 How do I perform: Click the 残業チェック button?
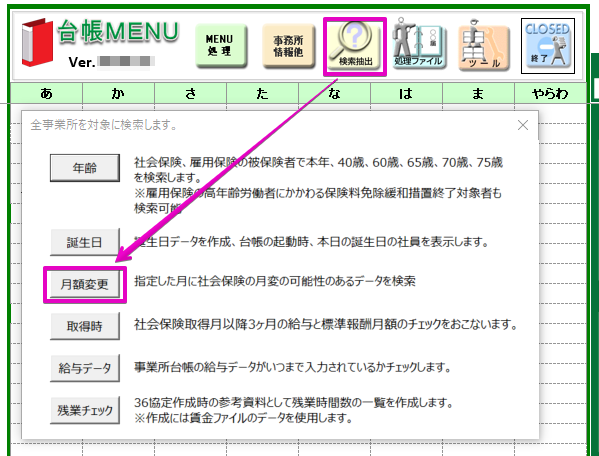[85, 410]
